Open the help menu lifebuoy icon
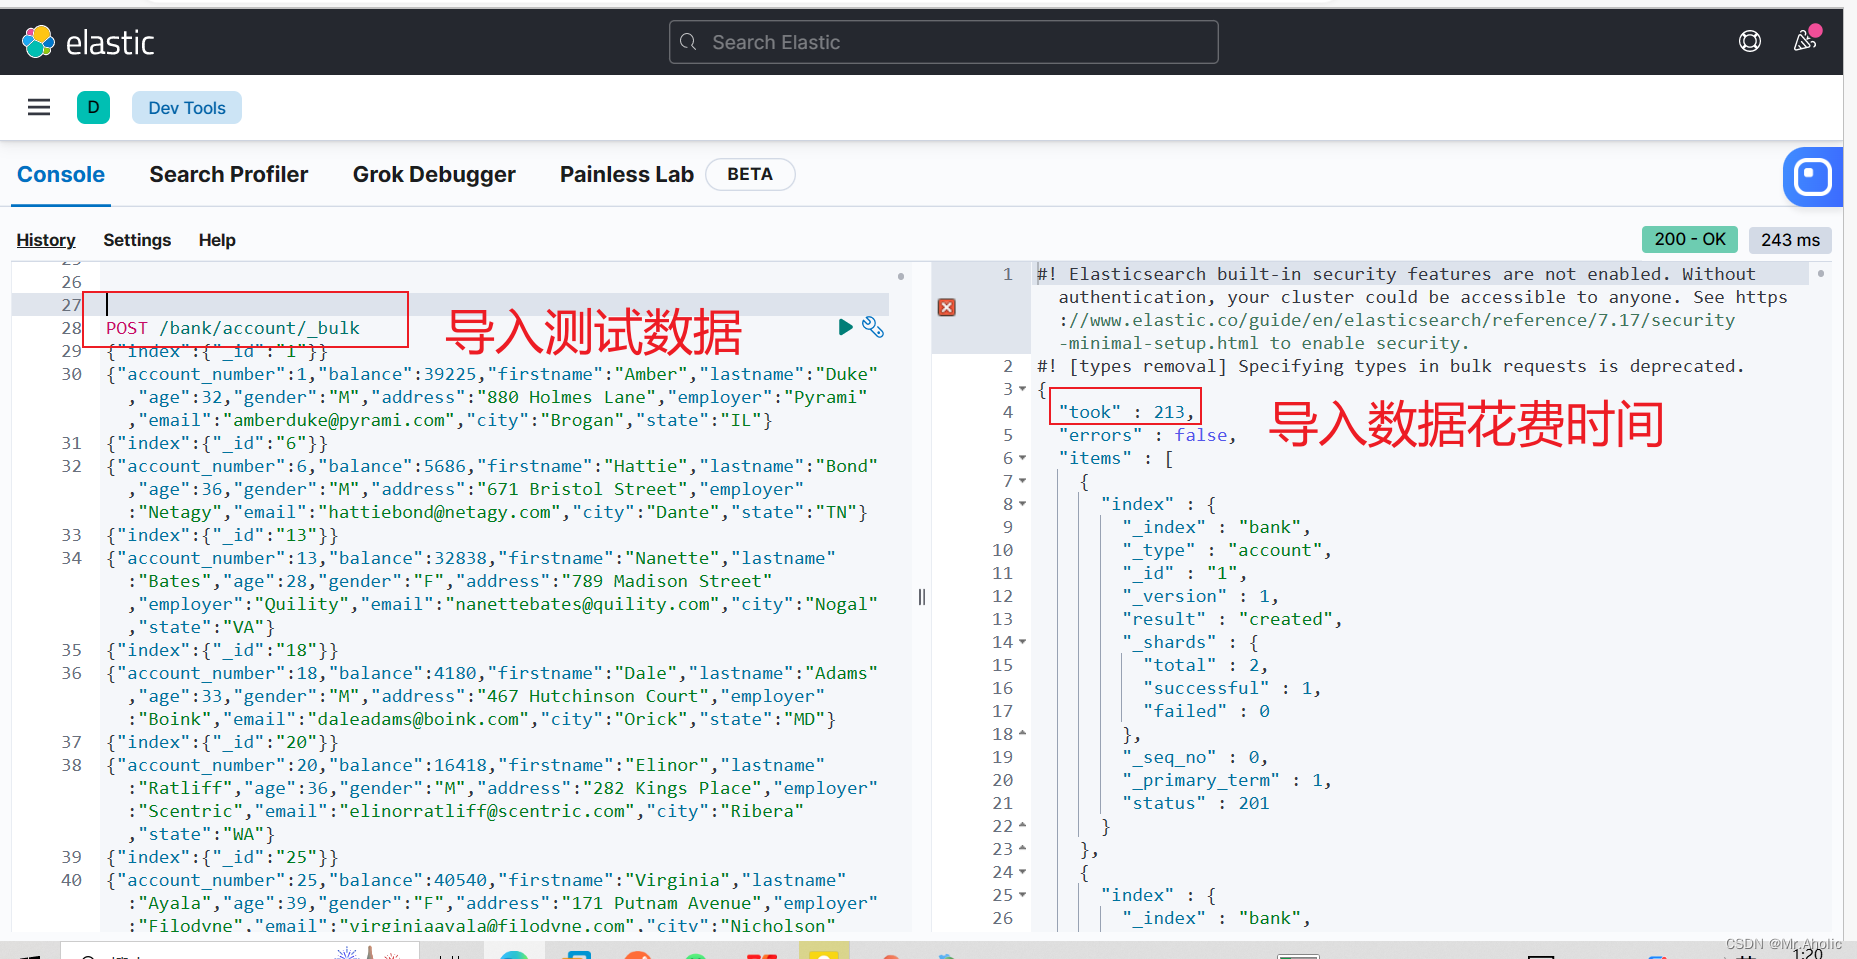The image size is (1857, 959). click(1750, 41)
